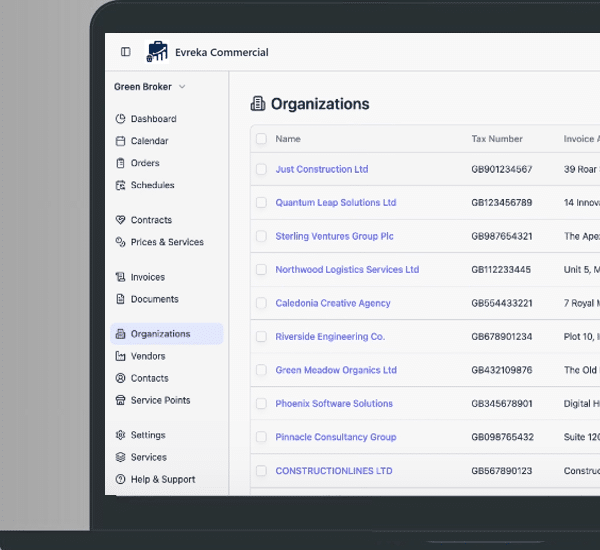Open Sterling Ventures Group Plc link

tap(334, 236)
